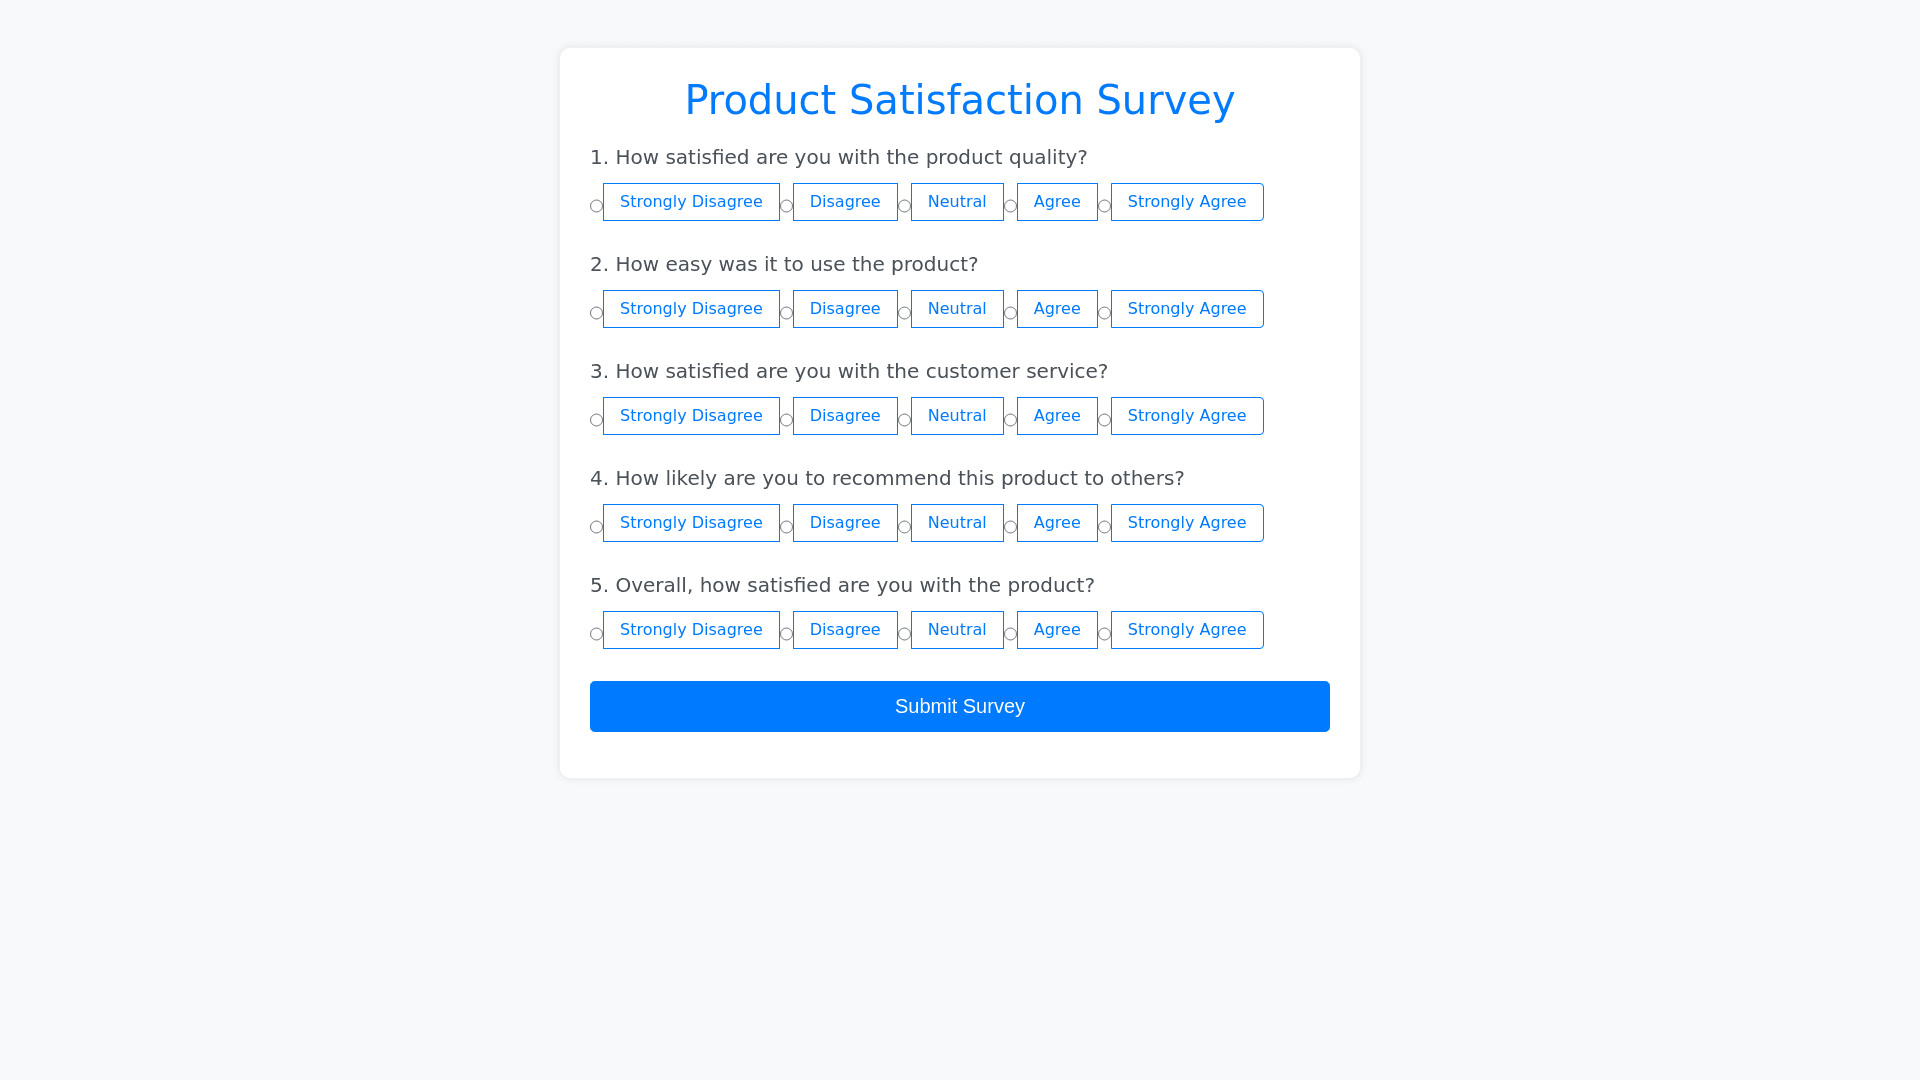The image size is (1920, 1080).
Task: Choose Strongly Disagree for customer service question
Action: pos(690,416)
